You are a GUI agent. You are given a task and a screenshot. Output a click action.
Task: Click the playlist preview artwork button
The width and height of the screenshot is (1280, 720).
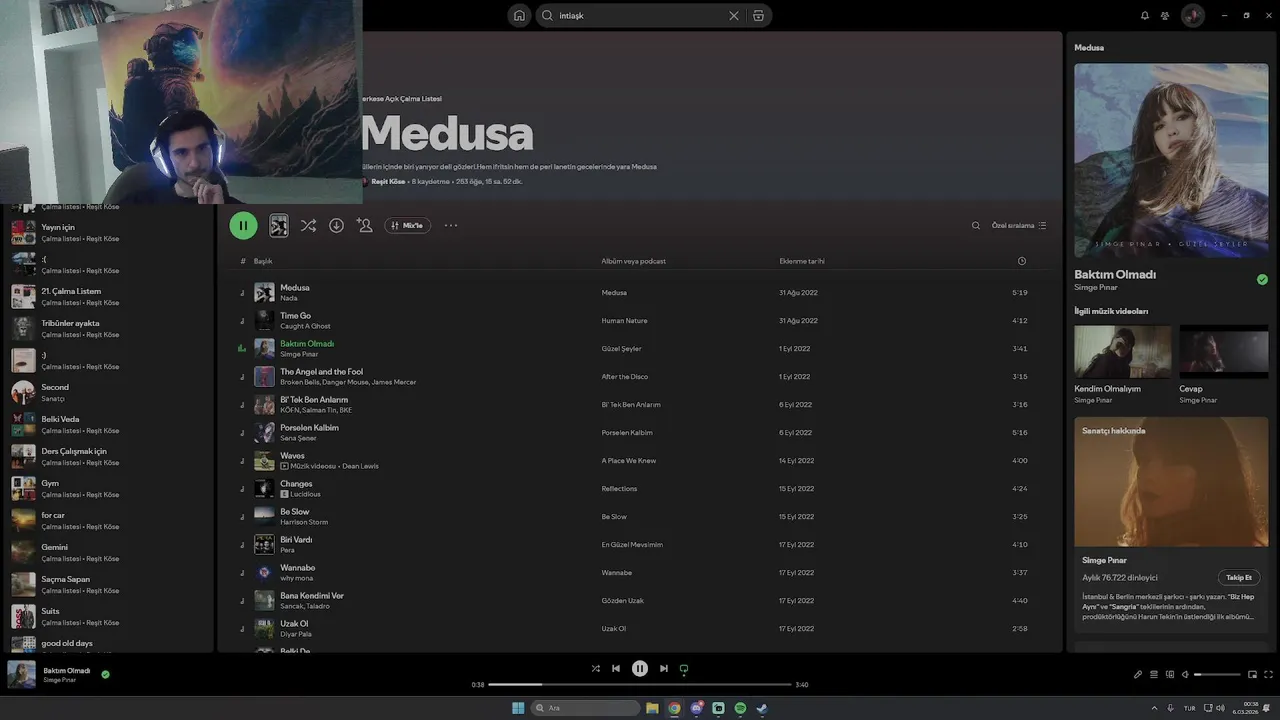point(279,226)
